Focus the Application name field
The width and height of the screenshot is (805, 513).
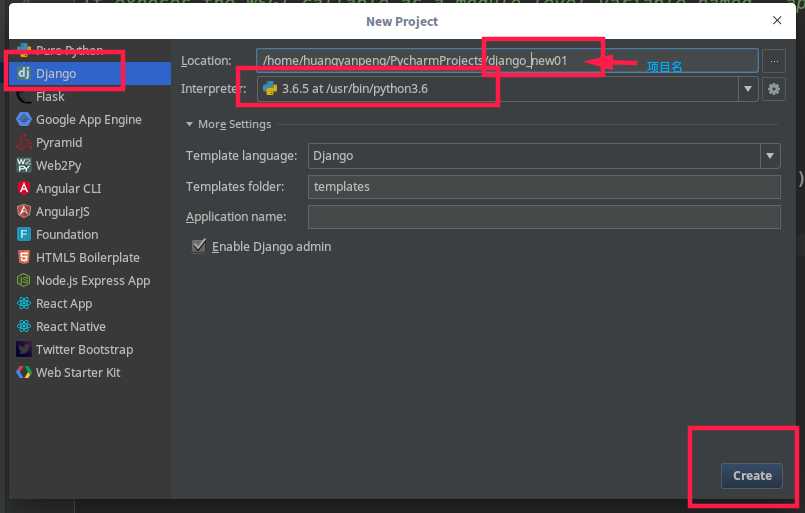[x=544, y=217]
